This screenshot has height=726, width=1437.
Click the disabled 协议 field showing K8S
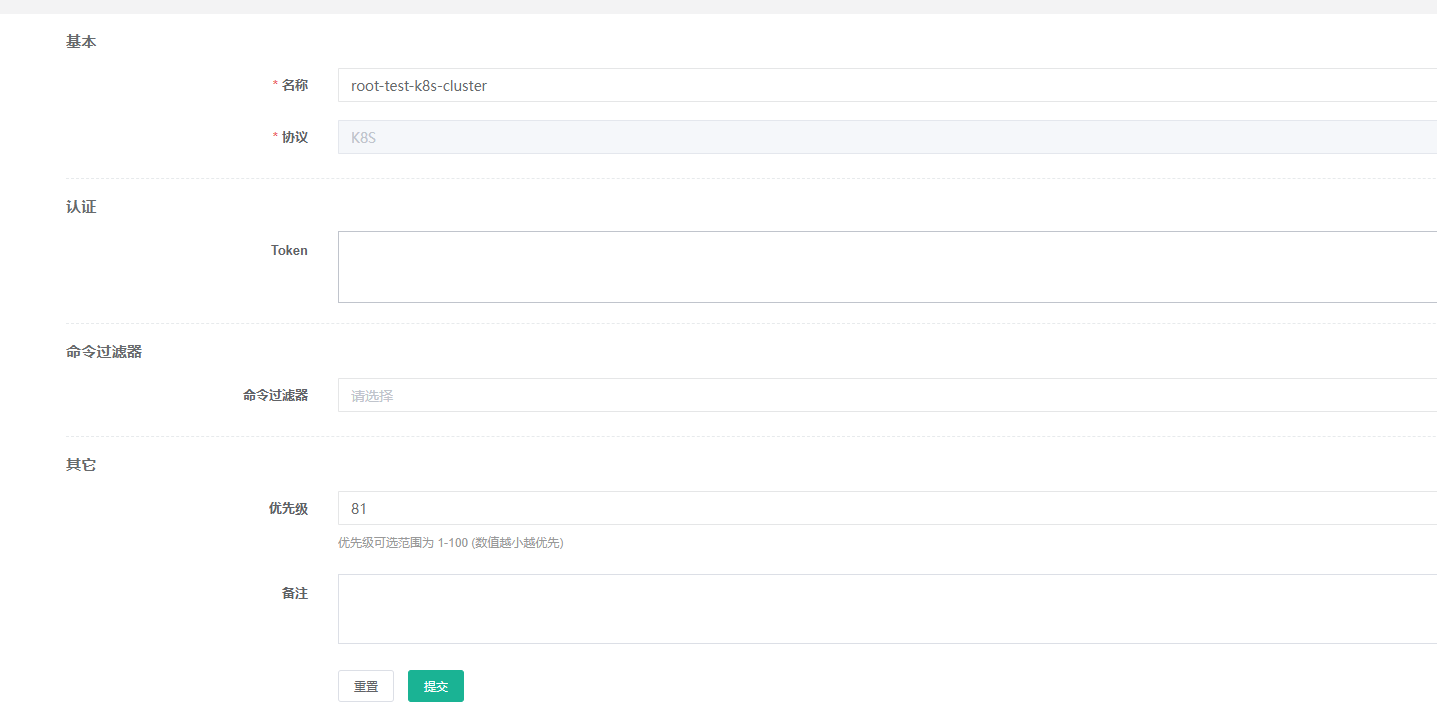887,137
